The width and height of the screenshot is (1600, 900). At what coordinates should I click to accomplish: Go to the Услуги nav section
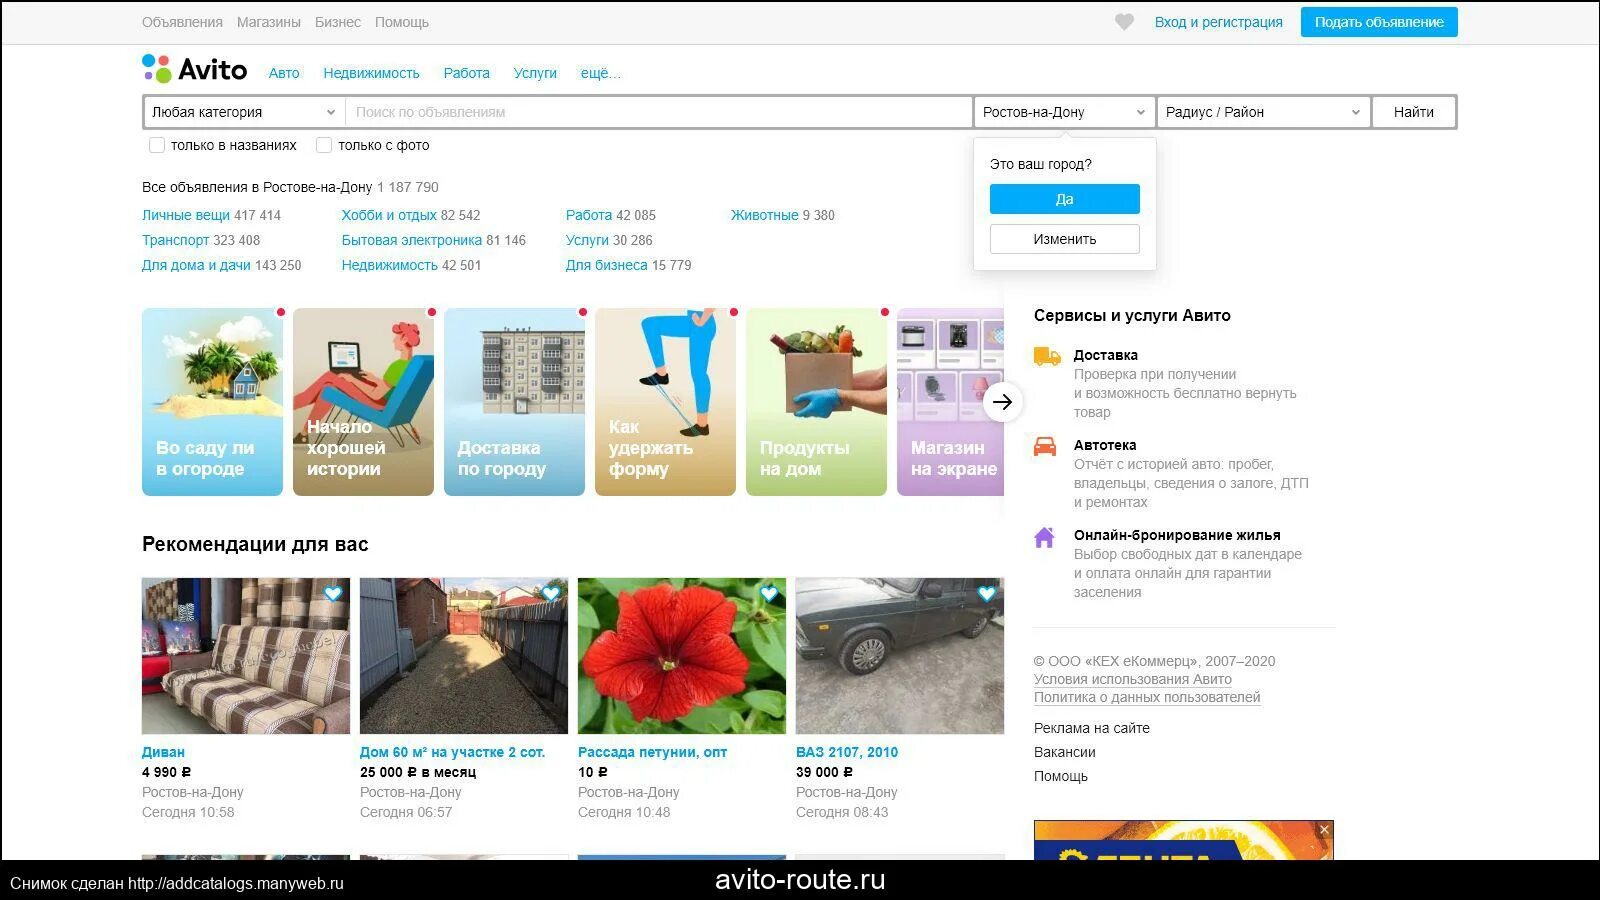535,73
